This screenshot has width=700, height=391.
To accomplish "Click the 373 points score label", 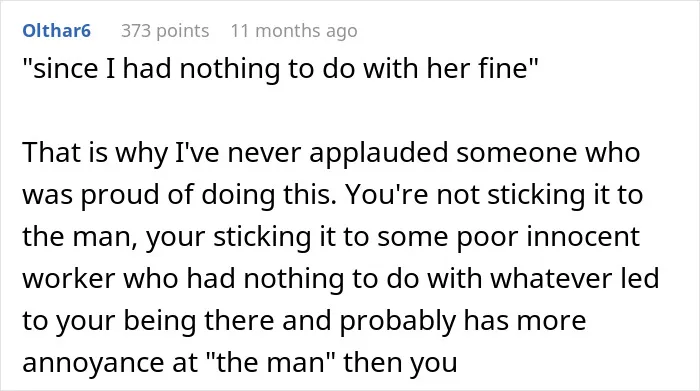I will pyautogui.click(x=165, y=31).
